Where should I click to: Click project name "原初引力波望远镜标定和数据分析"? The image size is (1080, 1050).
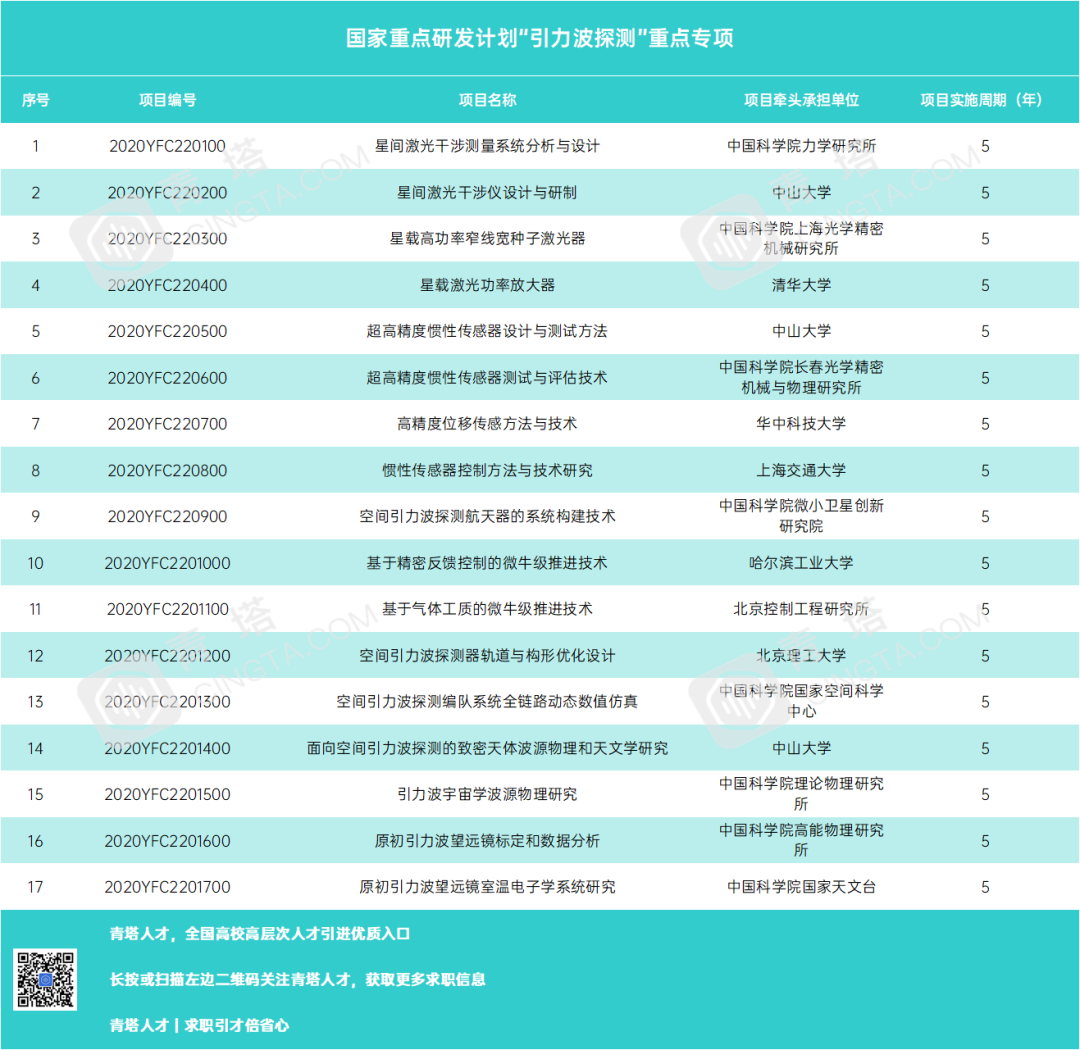point(487,841)
